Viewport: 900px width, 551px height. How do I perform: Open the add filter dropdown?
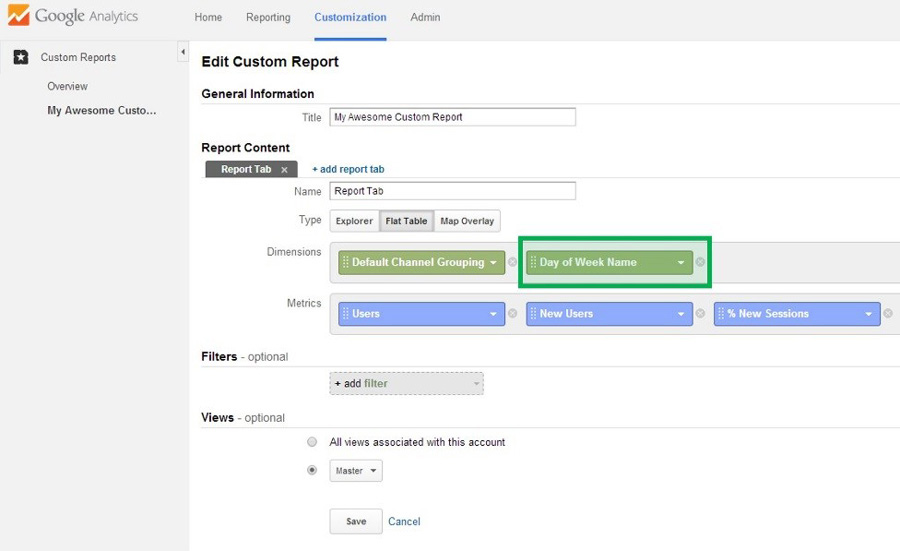click(x=406, y=384)
